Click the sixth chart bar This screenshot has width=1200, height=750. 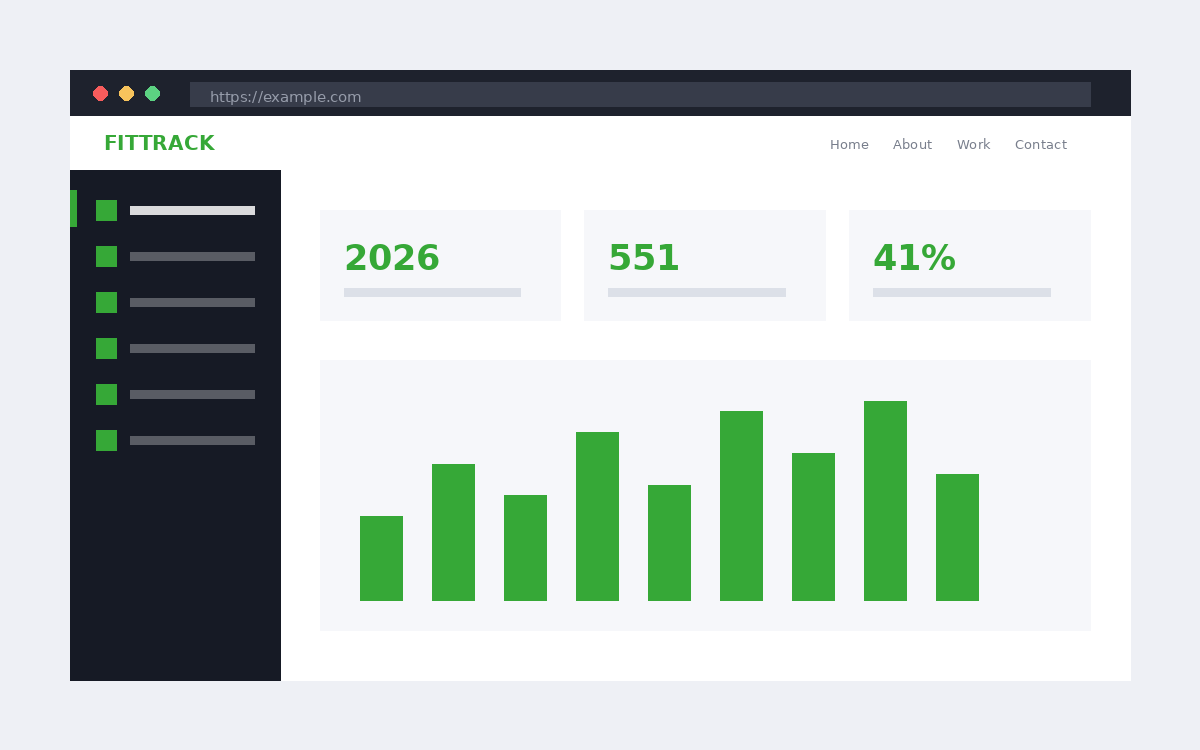click(741, 506)
